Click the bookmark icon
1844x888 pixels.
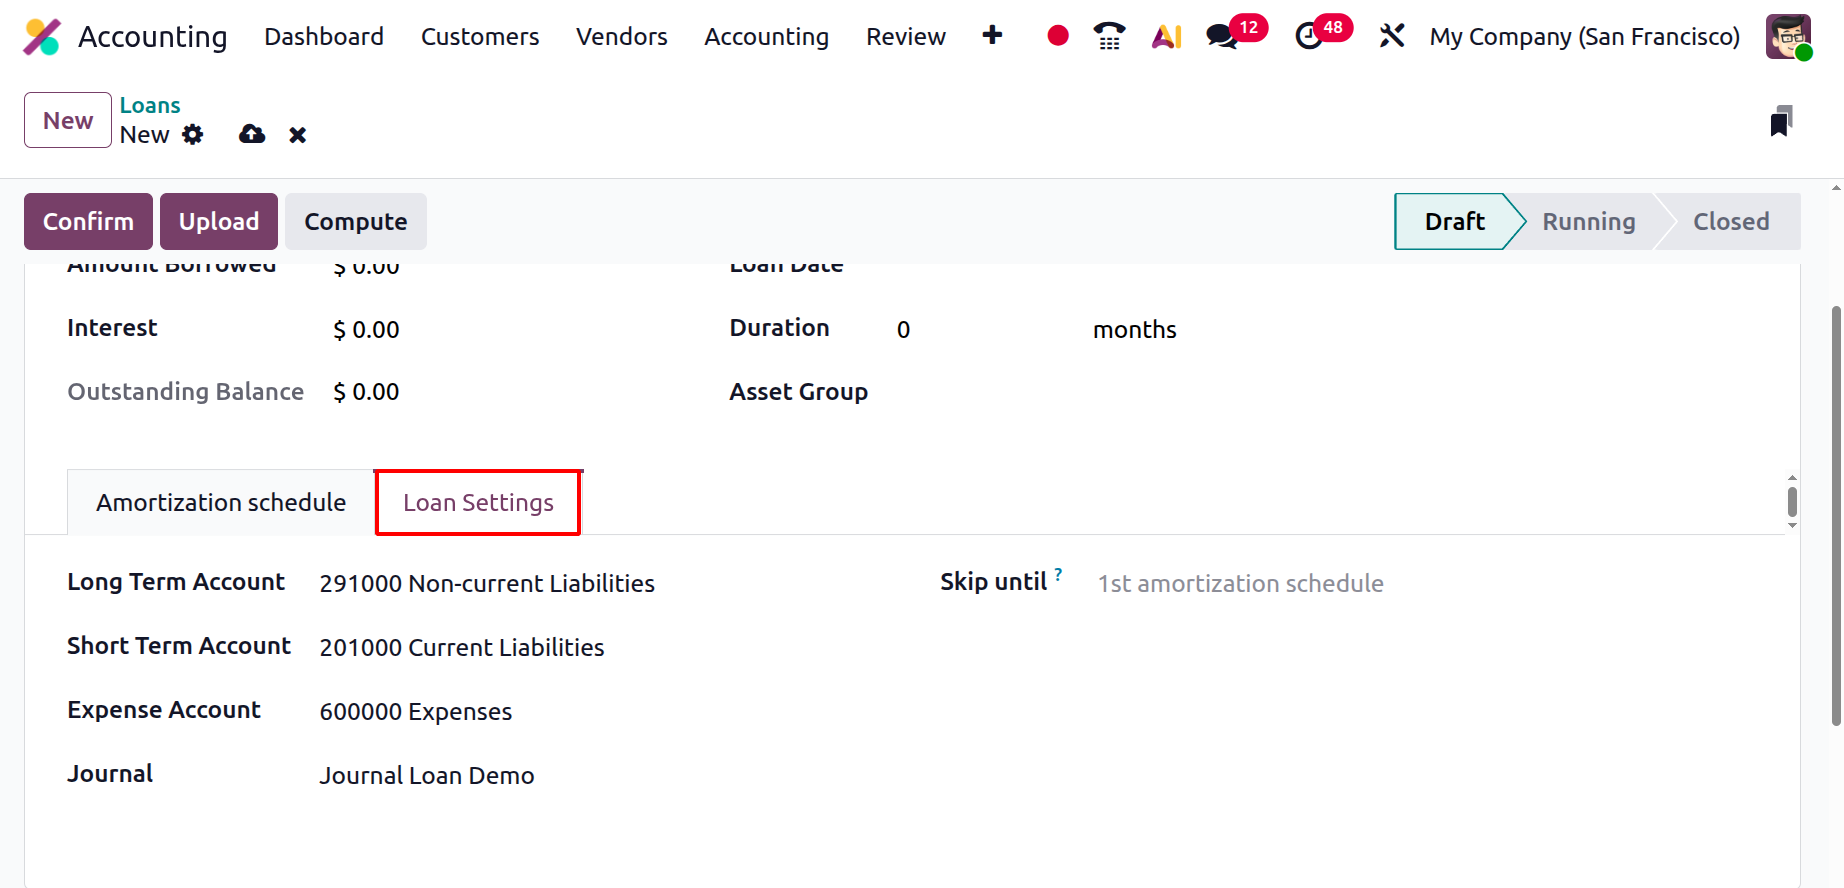click(x=1781, y=121)
